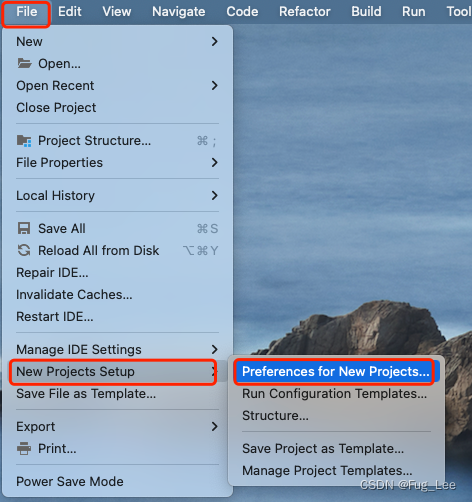Expand the Export submenu arrow

tap(214, 426)
